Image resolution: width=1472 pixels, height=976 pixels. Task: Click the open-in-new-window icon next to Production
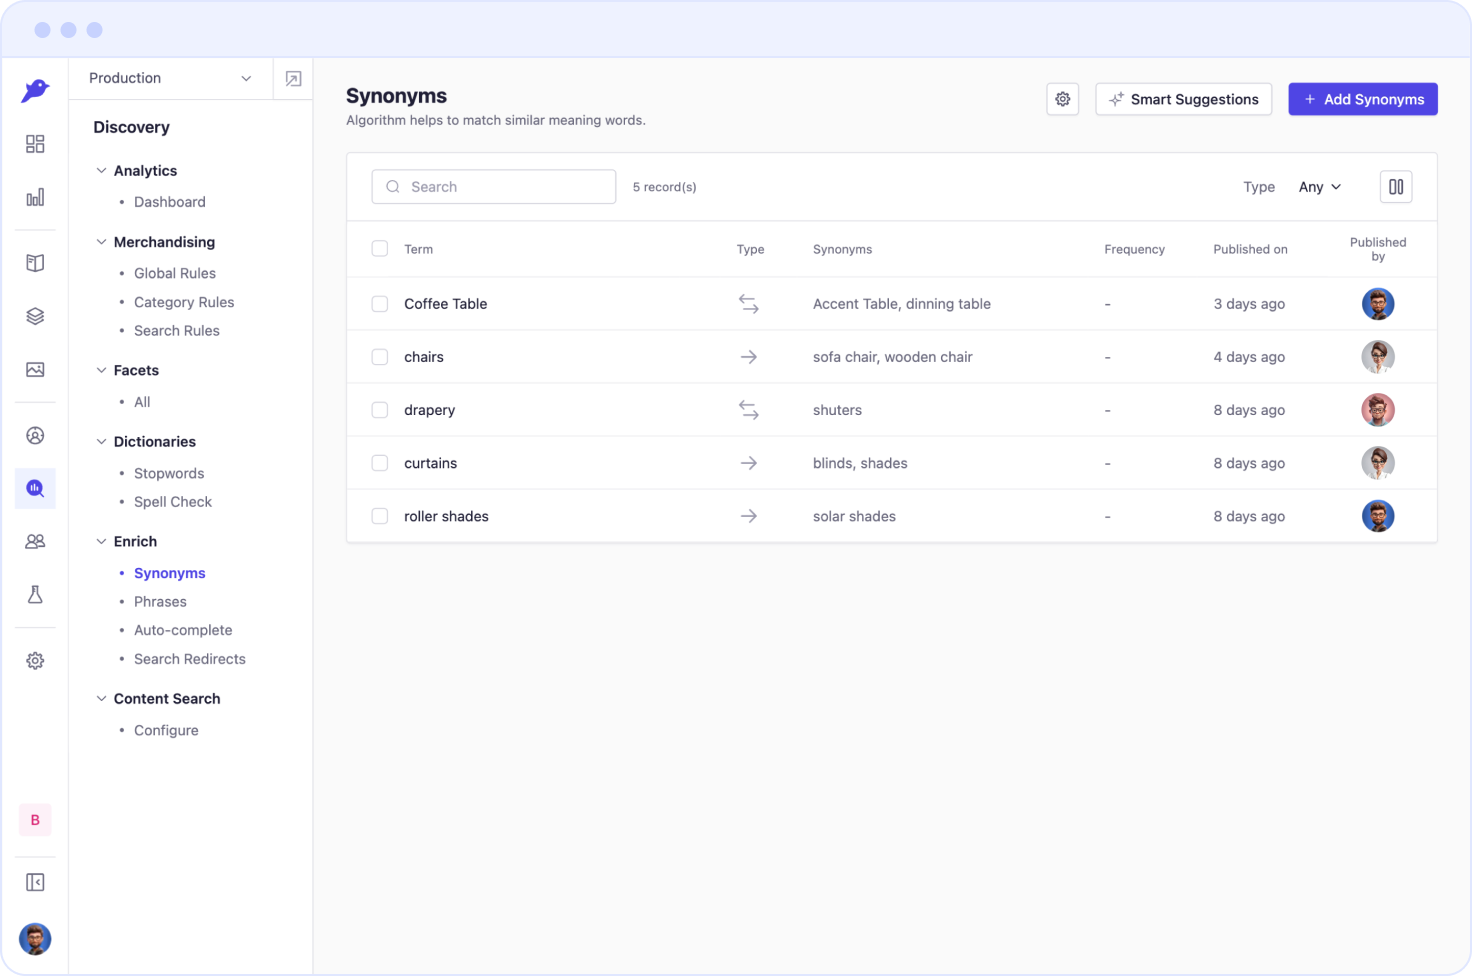(x=293, y=79)
